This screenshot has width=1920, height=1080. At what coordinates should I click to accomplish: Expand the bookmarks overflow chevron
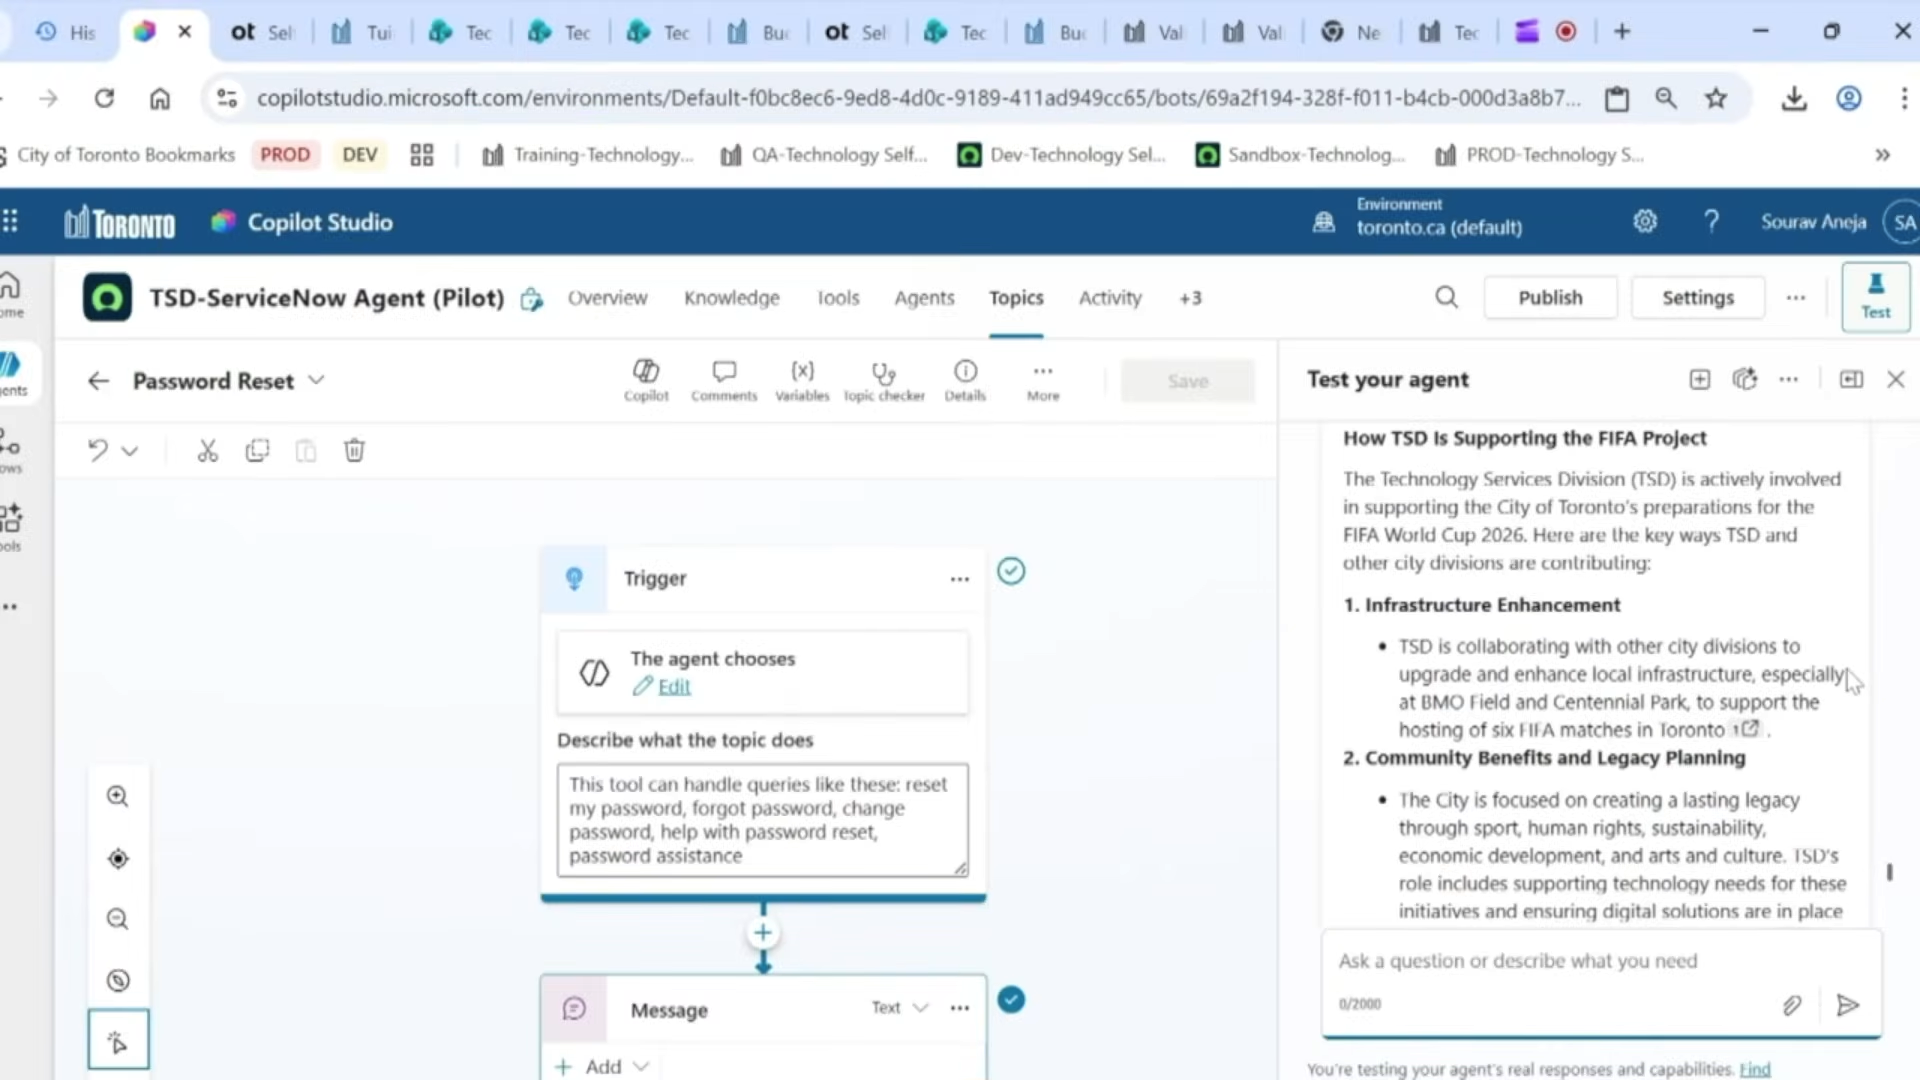1883,155
